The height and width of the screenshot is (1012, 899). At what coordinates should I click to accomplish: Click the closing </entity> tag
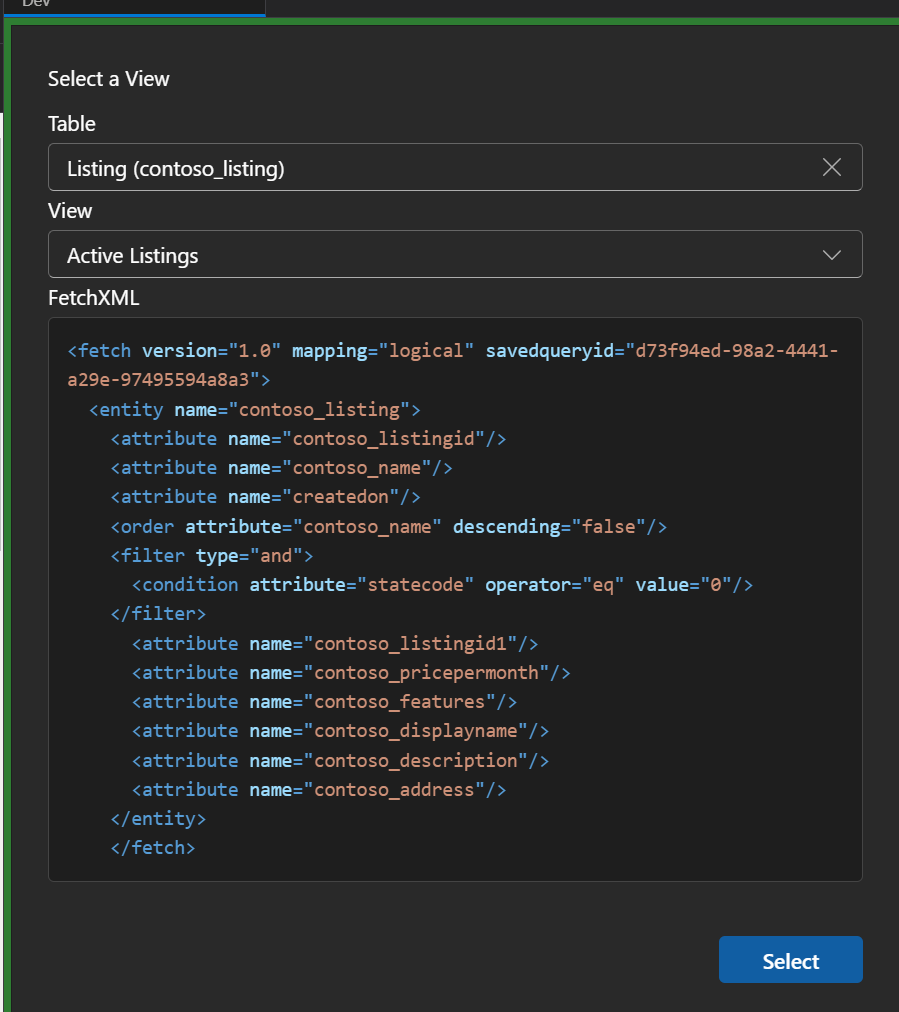click(158, 819)
